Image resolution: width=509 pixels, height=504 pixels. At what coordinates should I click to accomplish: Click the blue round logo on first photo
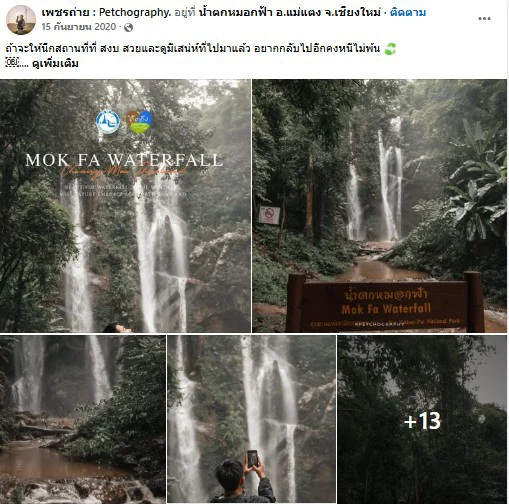pos(108,122)
